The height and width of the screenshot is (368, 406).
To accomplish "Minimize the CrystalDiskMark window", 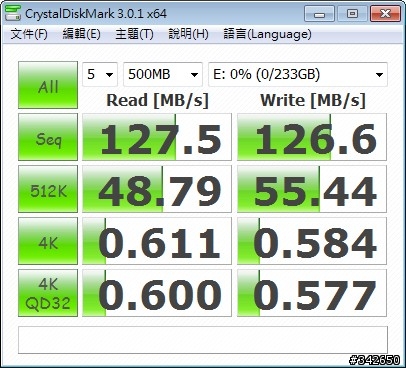I will 319,14.
